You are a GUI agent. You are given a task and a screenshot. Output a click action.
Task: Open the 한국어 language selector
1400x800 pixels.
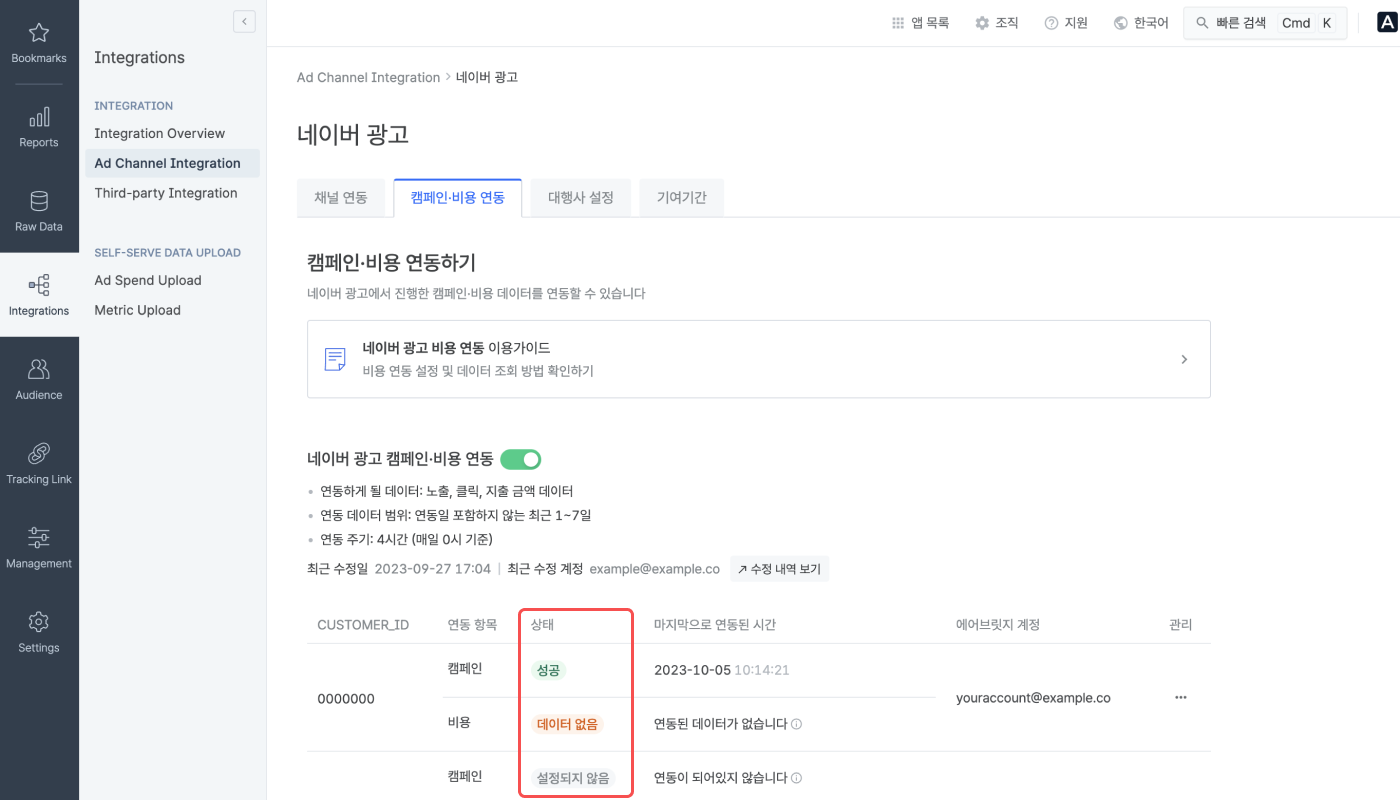1141,23
